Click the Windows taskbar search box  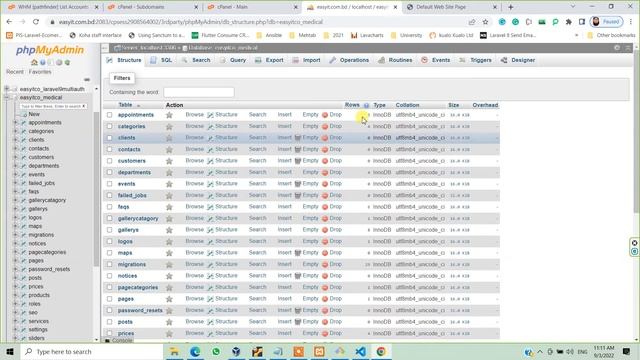92,351
